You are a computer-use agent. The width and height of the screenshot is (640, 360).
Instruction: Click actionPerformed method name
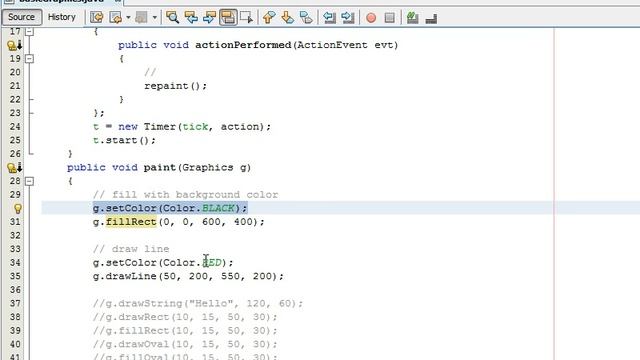[x=243, y=45]
